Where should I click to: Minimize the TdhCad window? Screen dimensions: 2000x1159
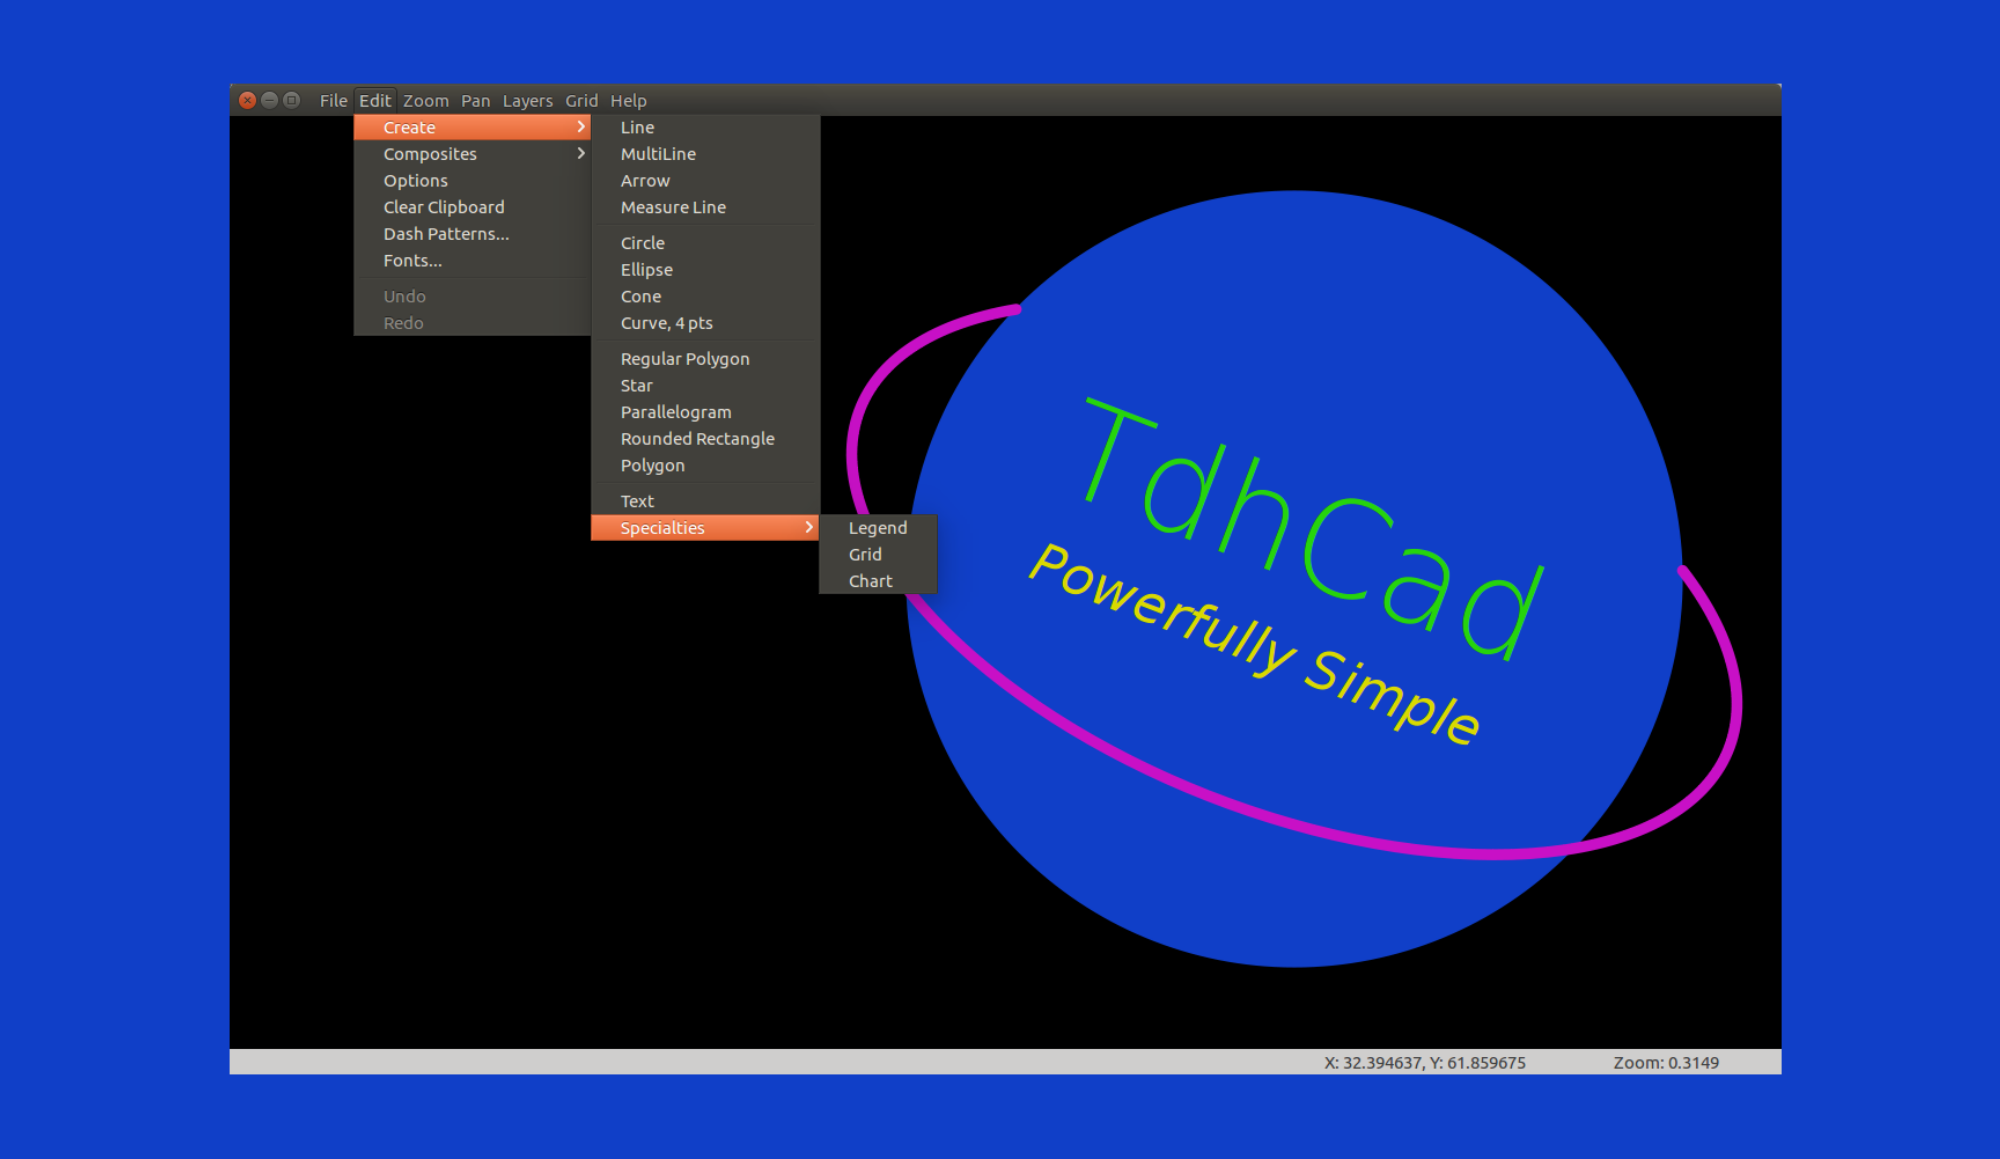click(x=269, y=100)
